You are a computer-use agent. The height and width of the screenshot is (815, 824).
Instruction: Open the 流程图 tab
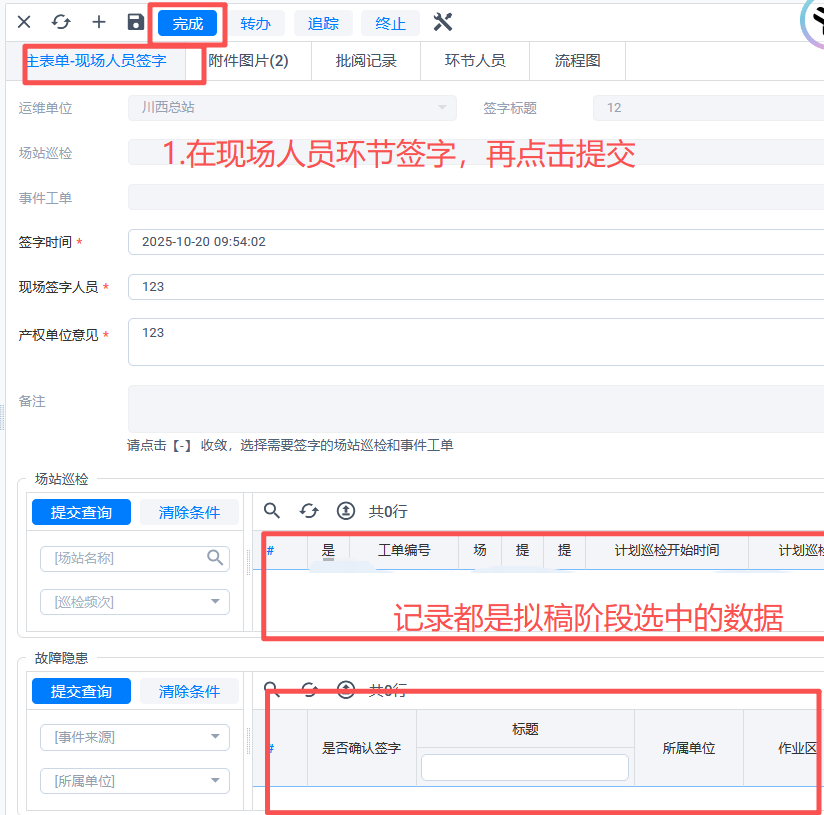pos(578,61)
